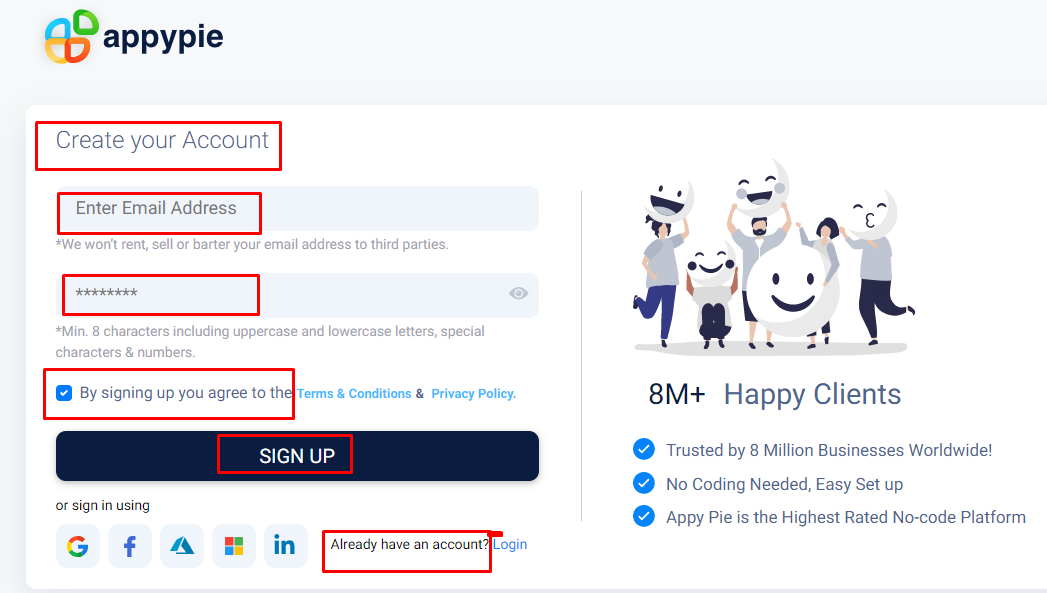Uncheck the signing up agreement checkbox

[x=64, y=393]
